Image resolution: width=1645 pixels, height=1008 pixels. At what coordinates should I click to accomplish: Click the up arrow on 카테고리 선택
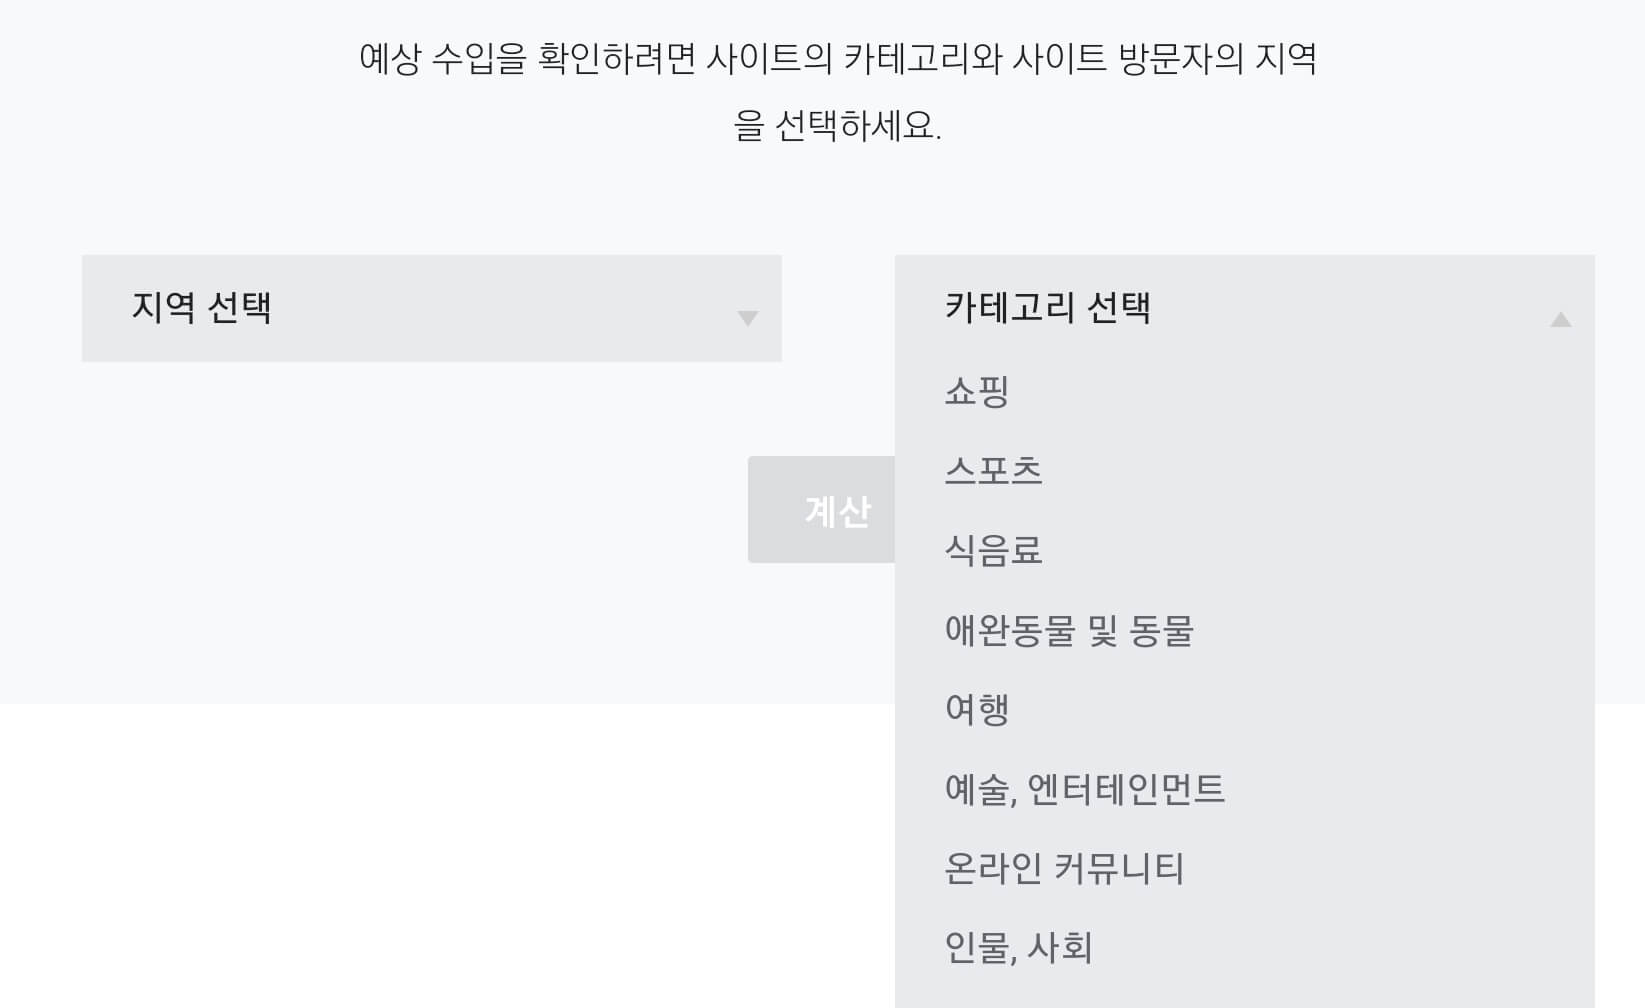coord(1561,320)
